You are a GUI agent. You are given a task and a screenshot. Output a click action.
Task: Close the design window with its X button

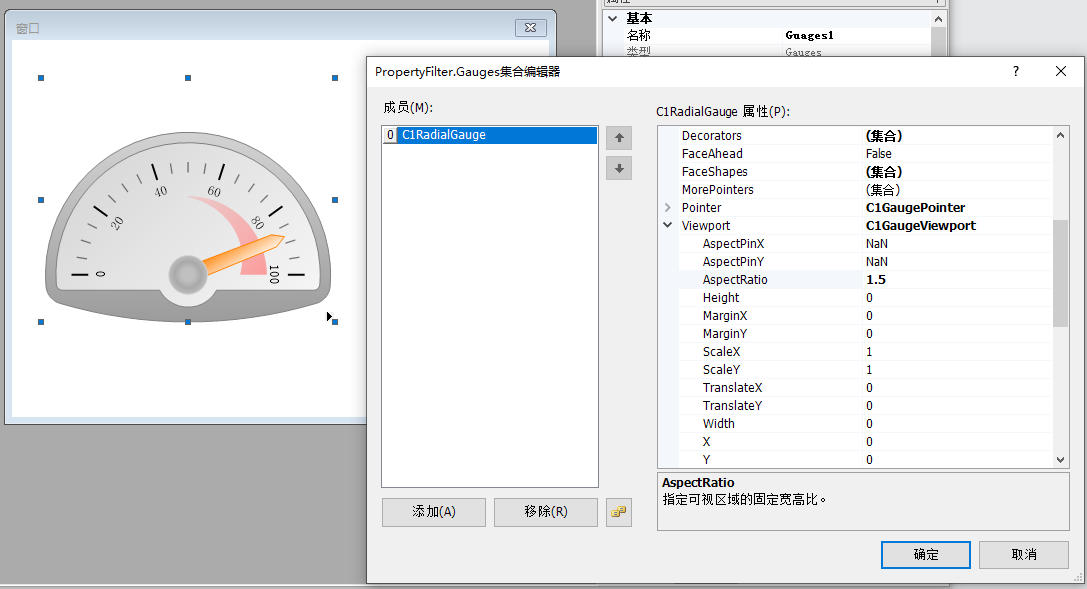tap(531, 28)
